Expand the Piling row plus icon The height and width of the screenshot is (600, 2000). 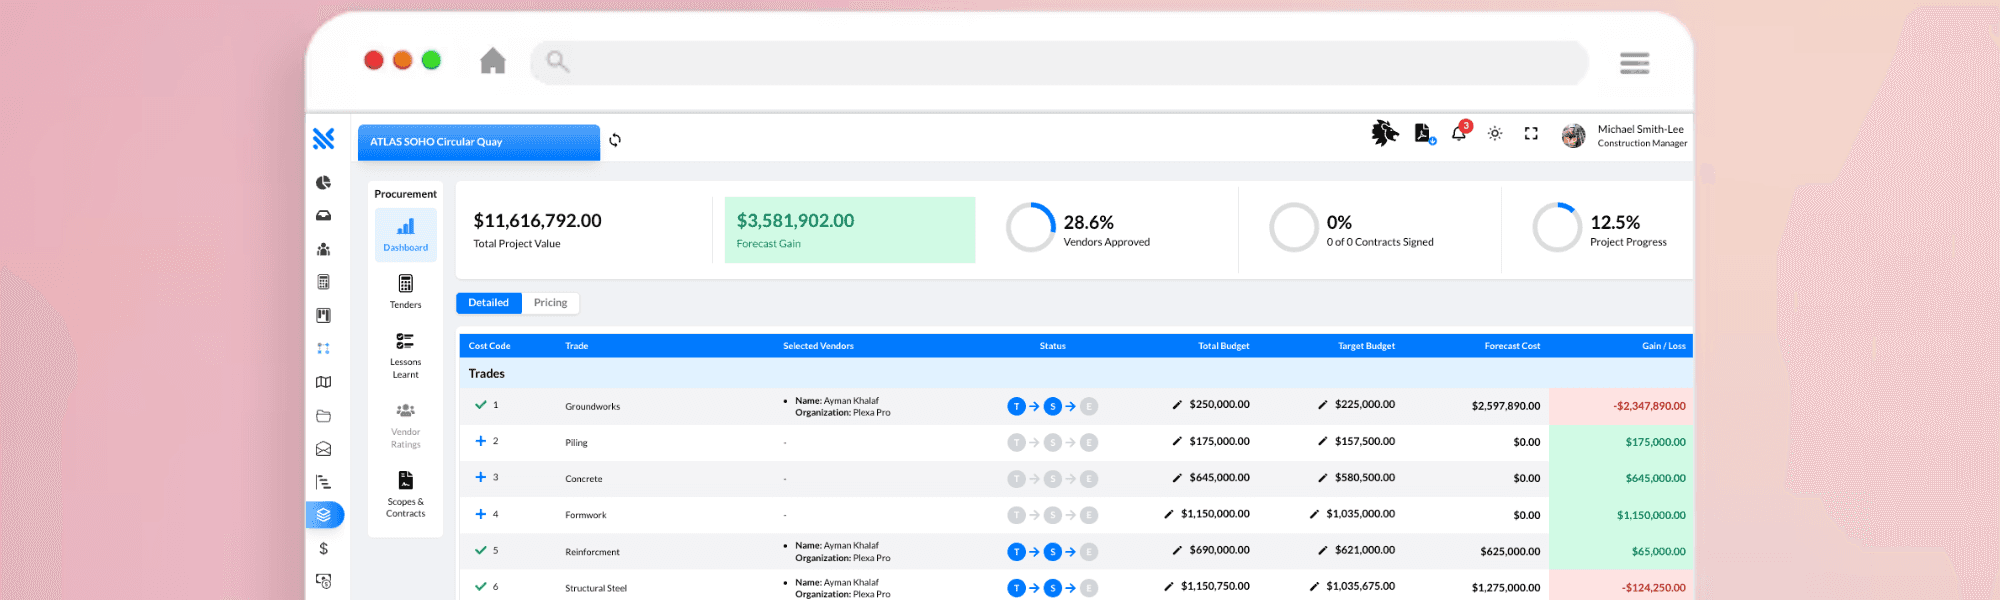tap(481, 441)
